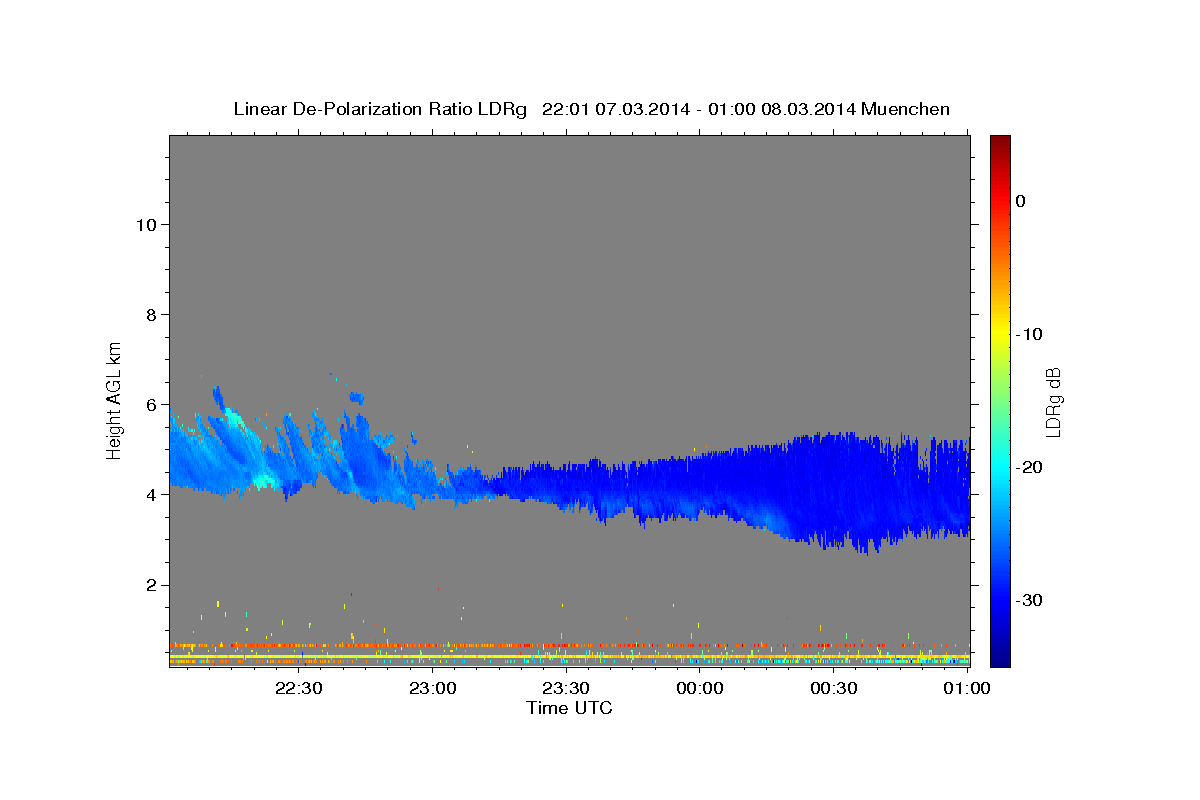The height and width of the screenshot is (800, 1200).
Task: Click the 'LDRg dB' colorbar label
Action: 1053,402
